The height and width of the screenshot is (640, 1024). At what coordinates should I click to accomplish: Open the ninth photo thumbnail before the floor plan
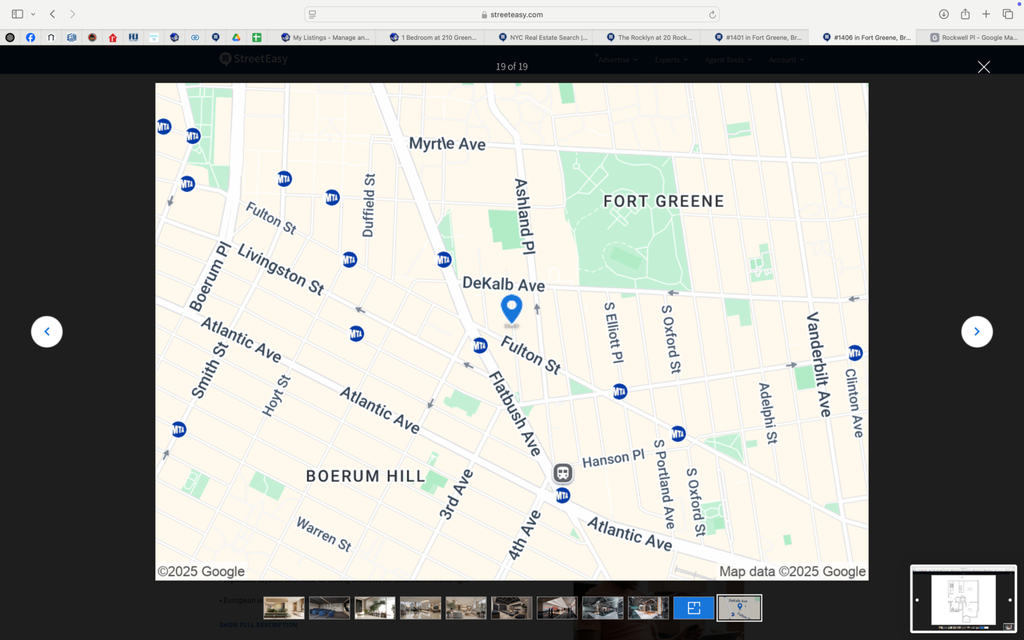(648, 607)
